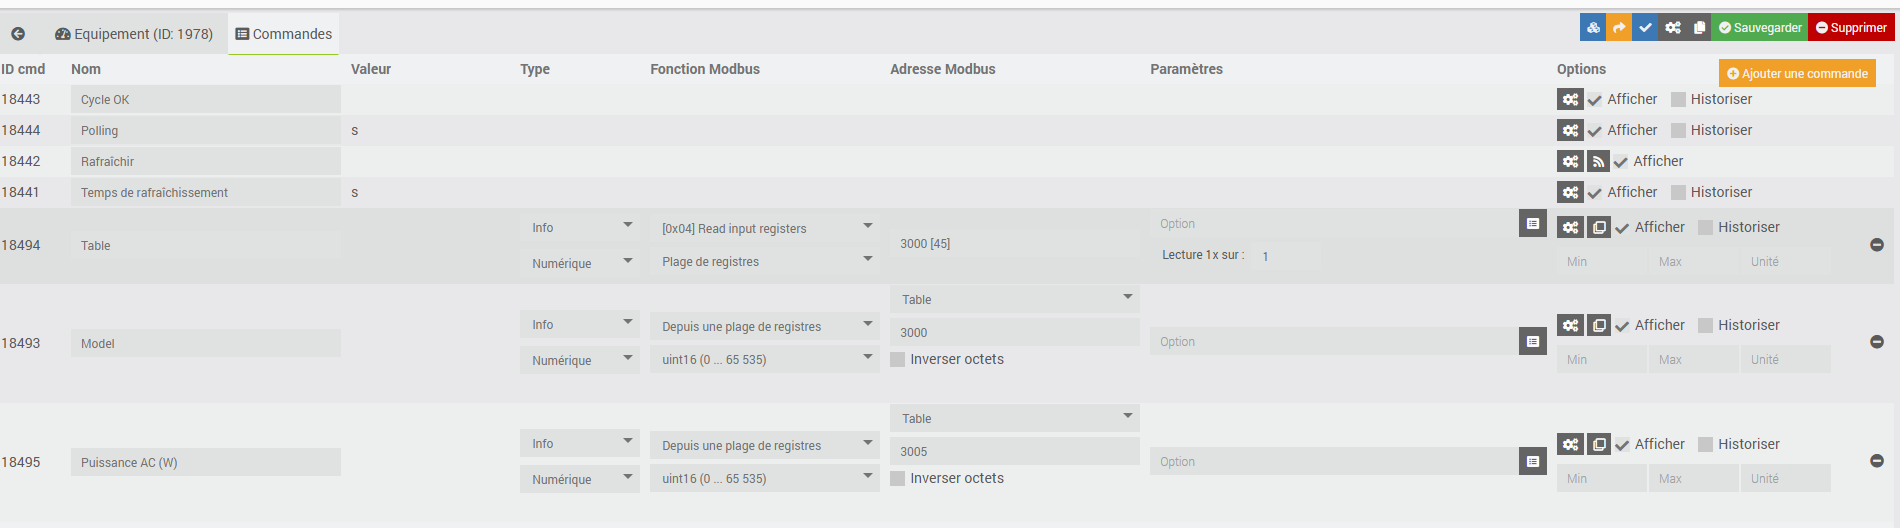Enable Historiser for Polling command

pyautogui.click(x=1679, y=130)
